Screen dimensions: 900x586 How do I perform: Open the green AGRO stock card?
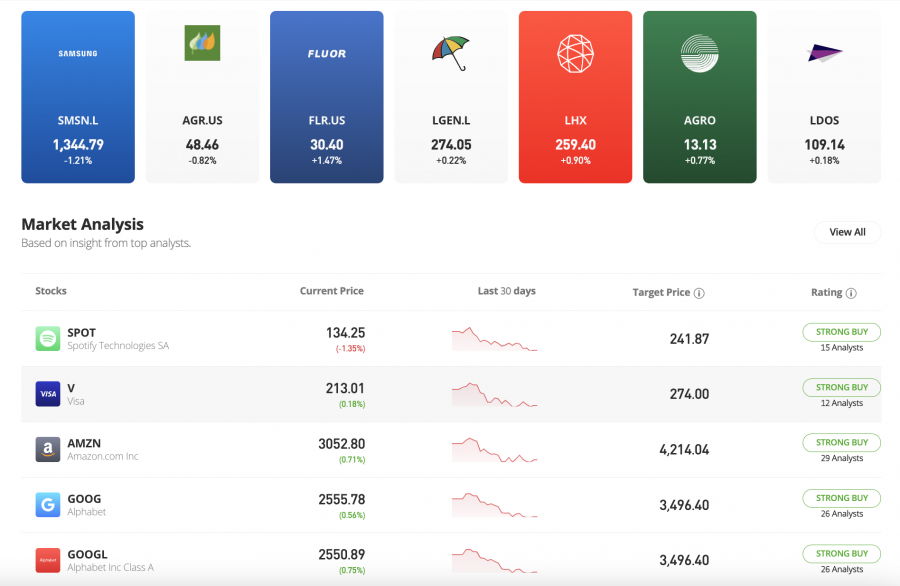[699, 97]
